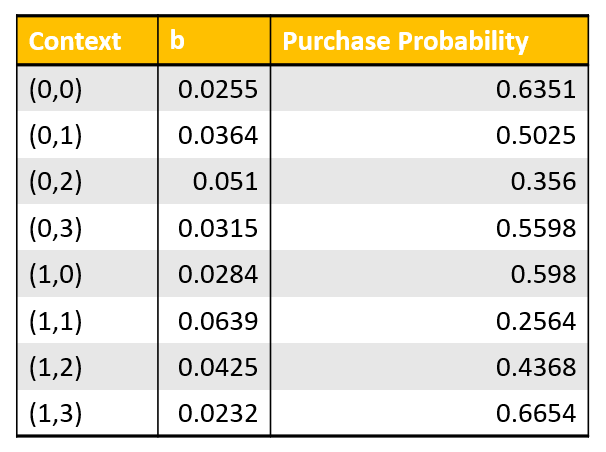The image size is (606, 452).
Task: Select purchase probability 0.5598
Action: coord(536,228)
